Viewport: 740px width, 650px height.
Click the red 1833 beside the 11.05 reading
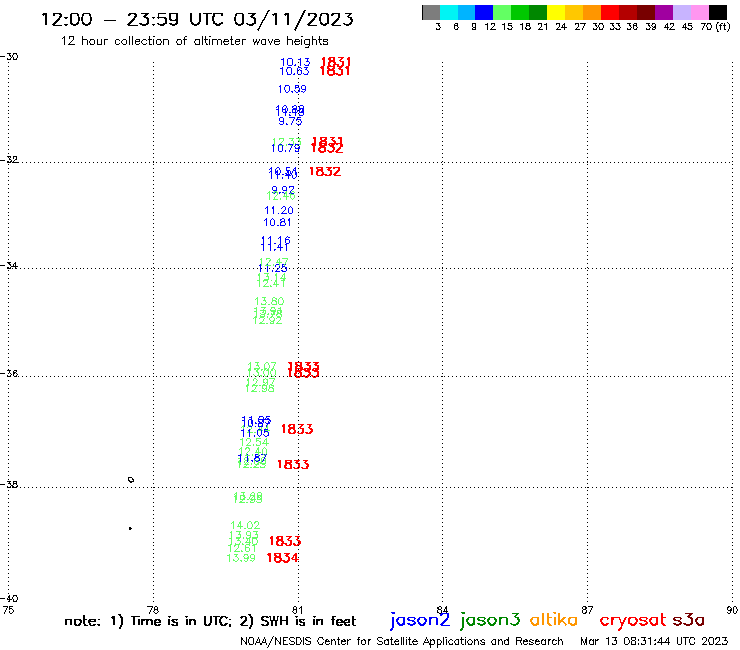click(x=297, y=429)
